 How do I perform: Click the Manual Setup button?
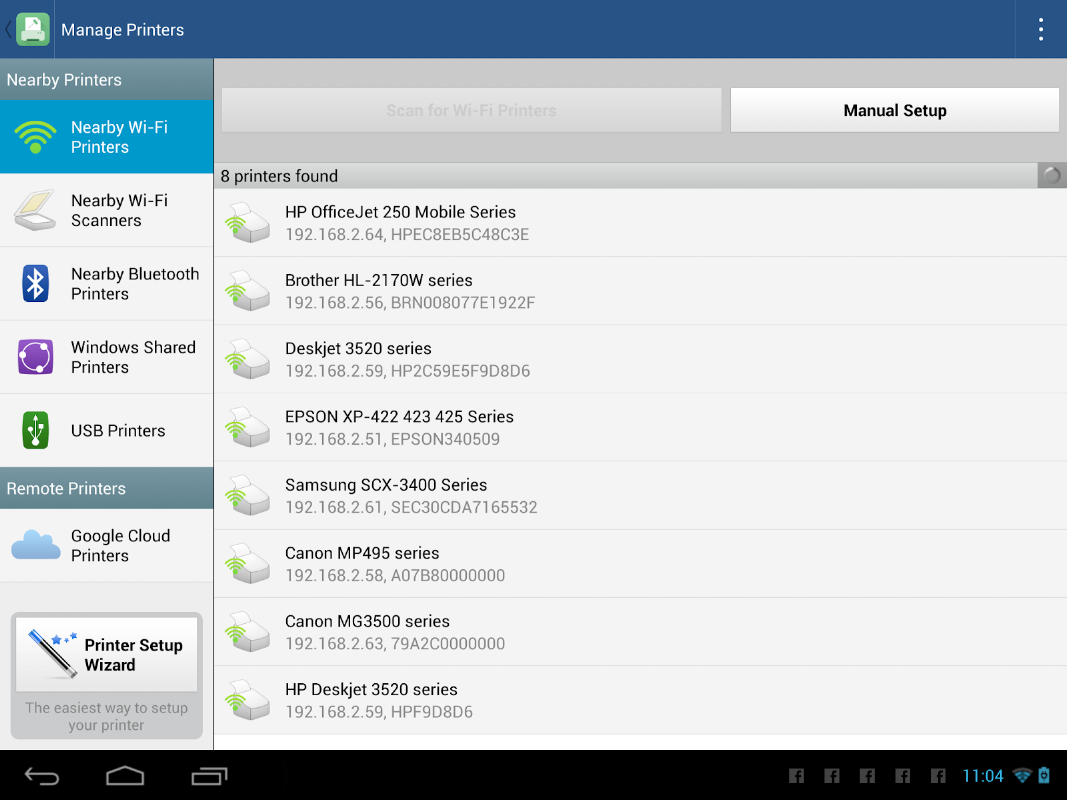(895, 110)
